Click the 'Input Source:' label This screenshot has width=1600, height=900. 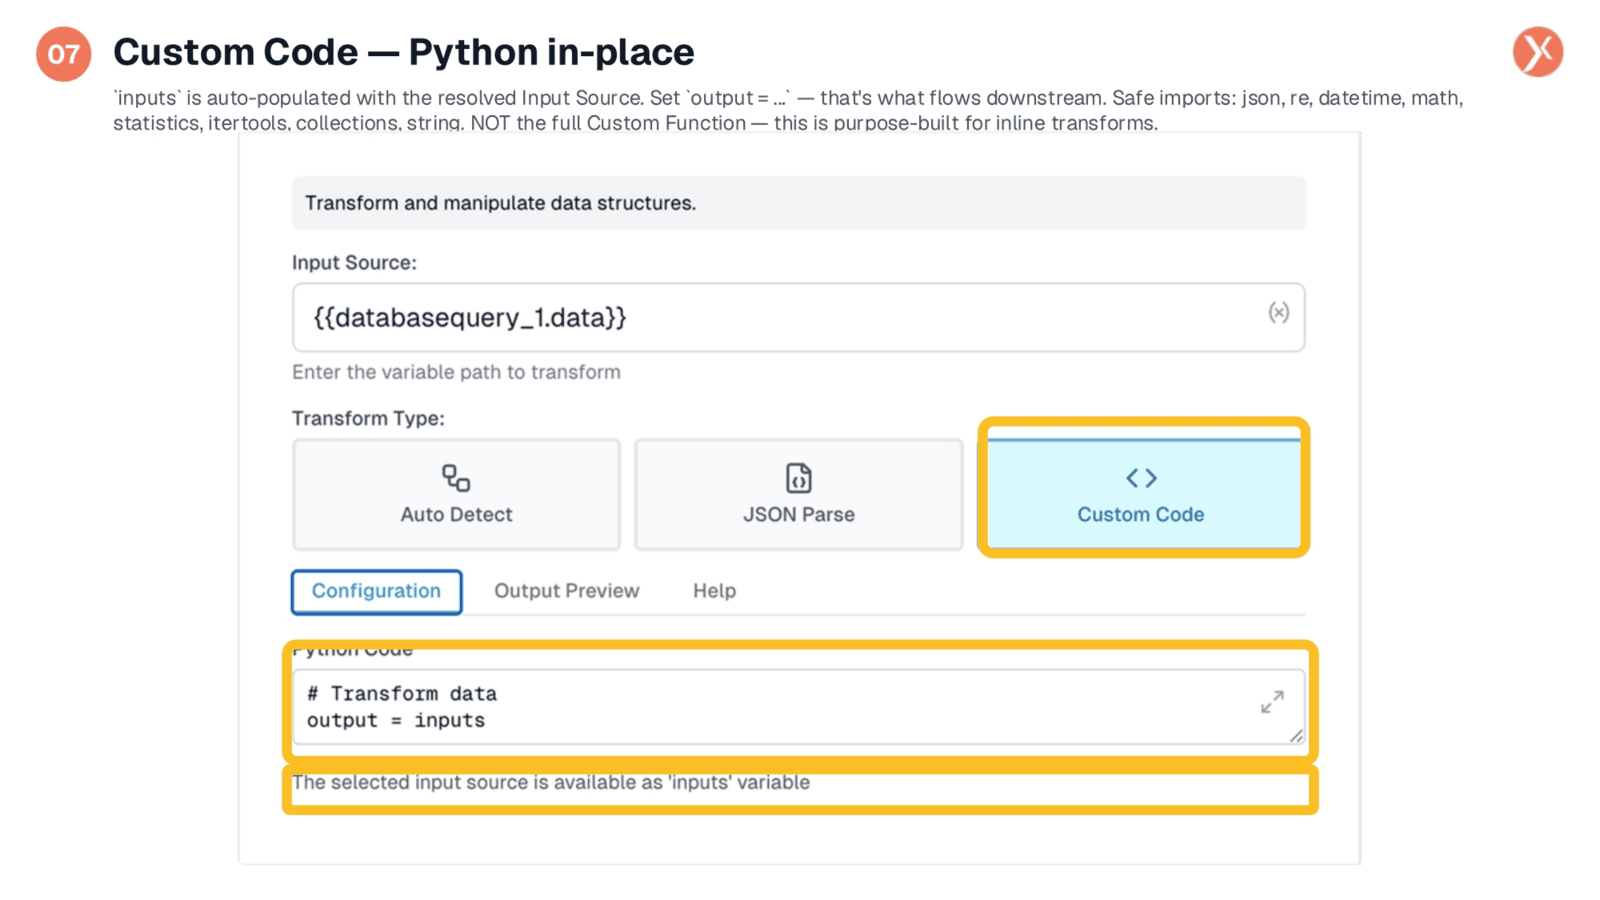[x=354, y=263]
